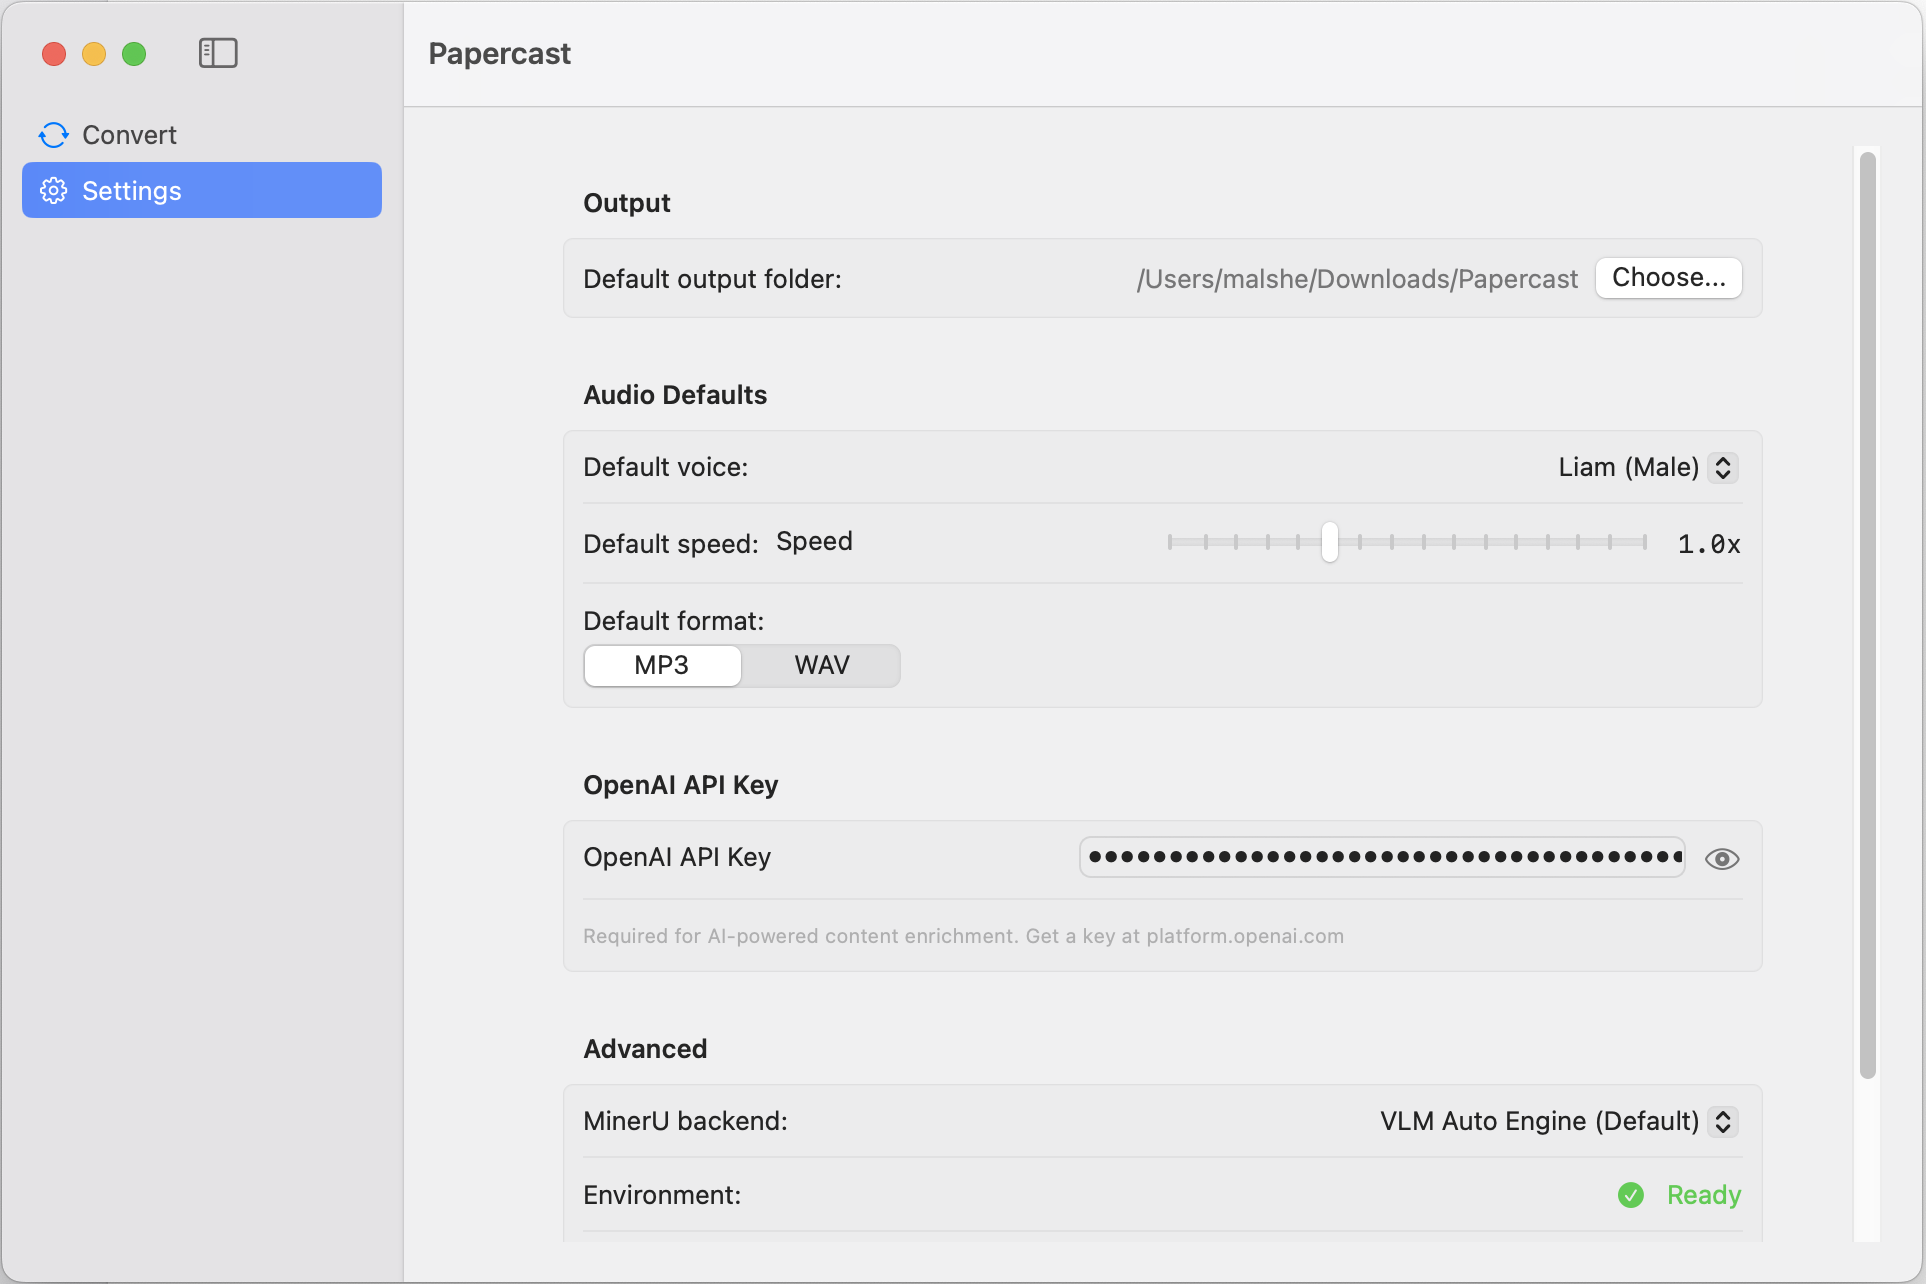Click the default output folder path

pos(1357,279)
